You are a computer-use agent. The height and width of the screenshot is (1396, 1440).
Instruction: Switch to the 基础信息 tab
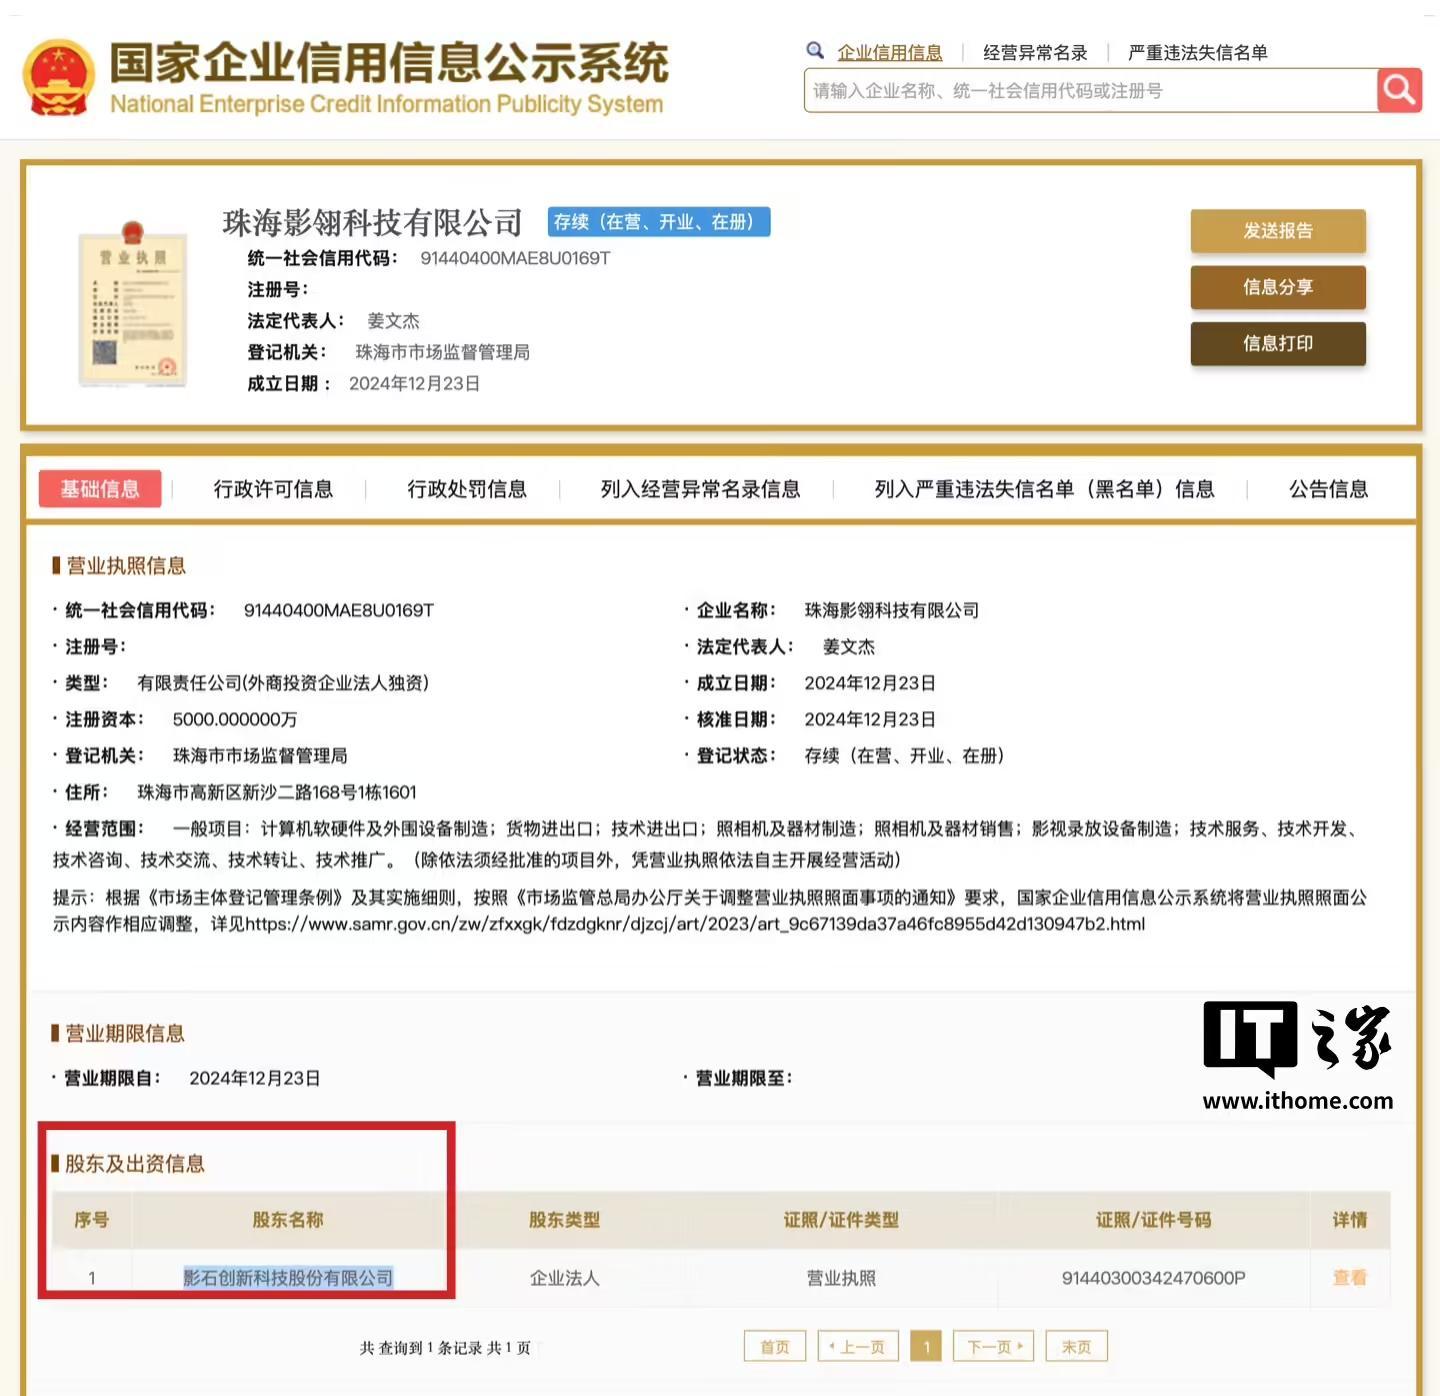(100, 489)
